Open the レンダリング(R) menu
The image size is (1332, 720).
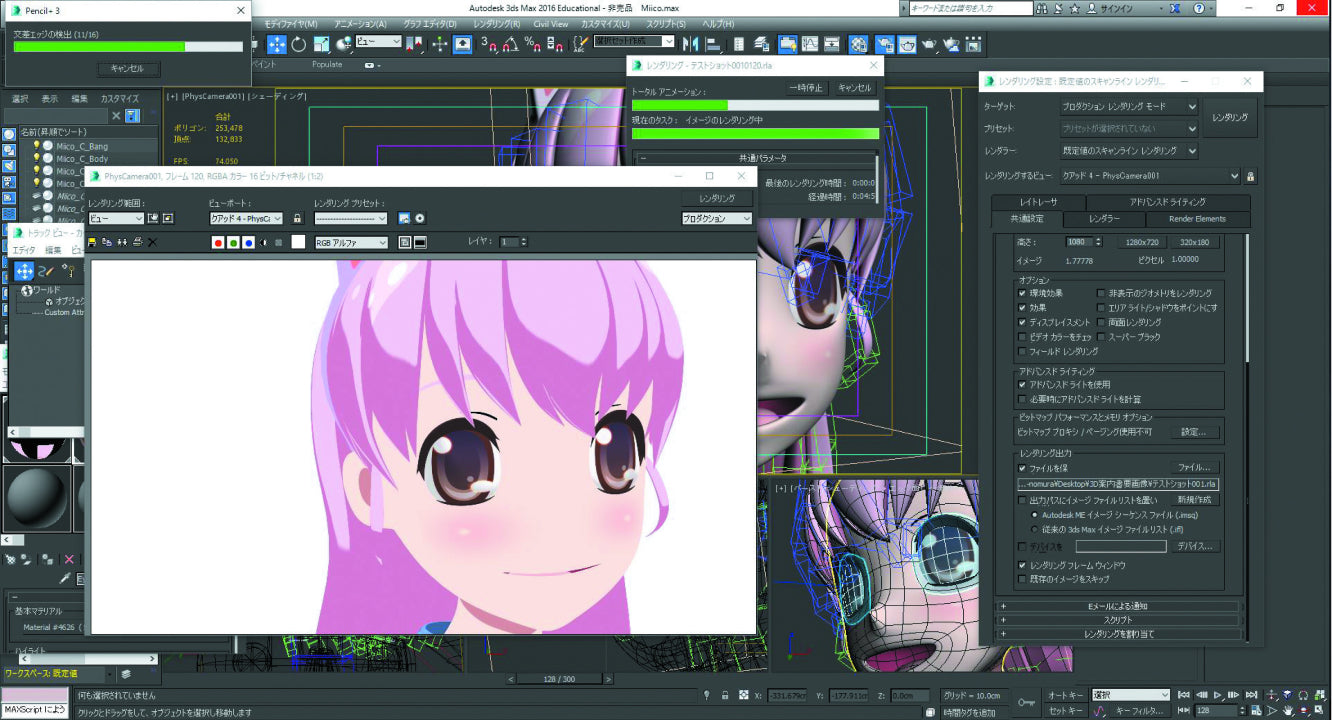pyautogui.click(x=496, y=24)
